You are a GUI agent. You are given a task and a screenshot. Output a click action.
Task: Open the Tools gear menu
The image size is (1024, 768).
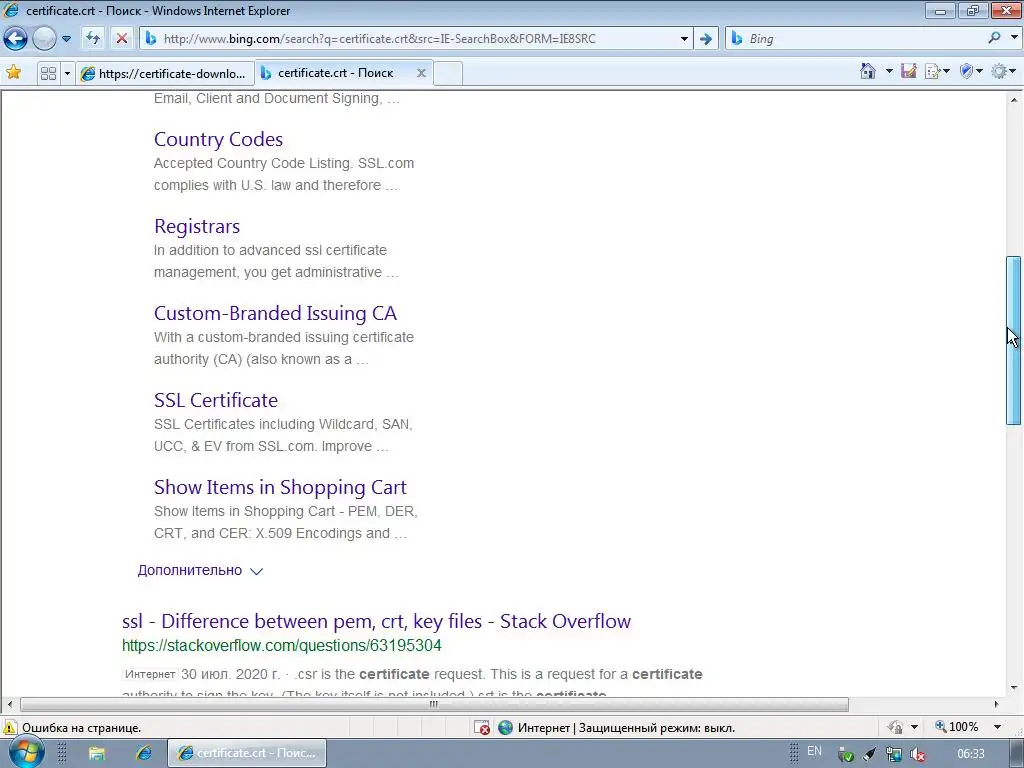pos(1003,71)
